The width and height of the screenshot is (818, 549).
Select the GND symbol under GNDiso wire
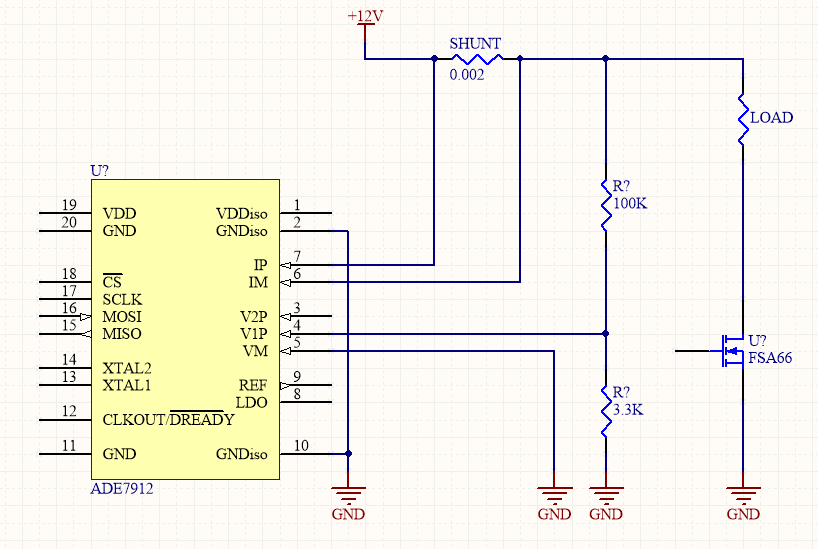tap(348, 495)
